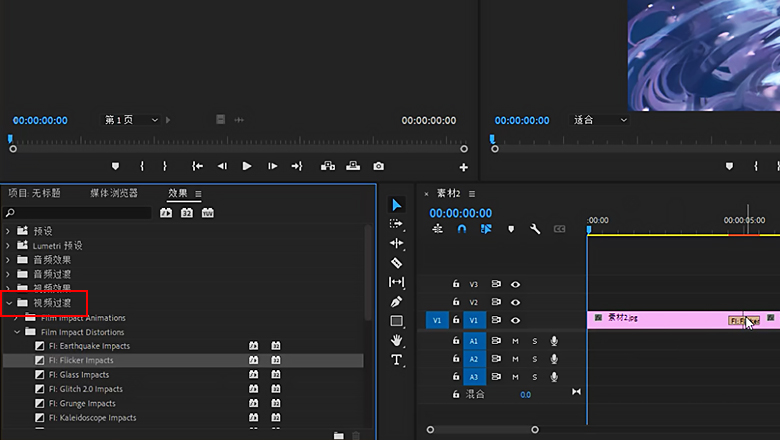Toggle the lock on track V3

(456, 284)
